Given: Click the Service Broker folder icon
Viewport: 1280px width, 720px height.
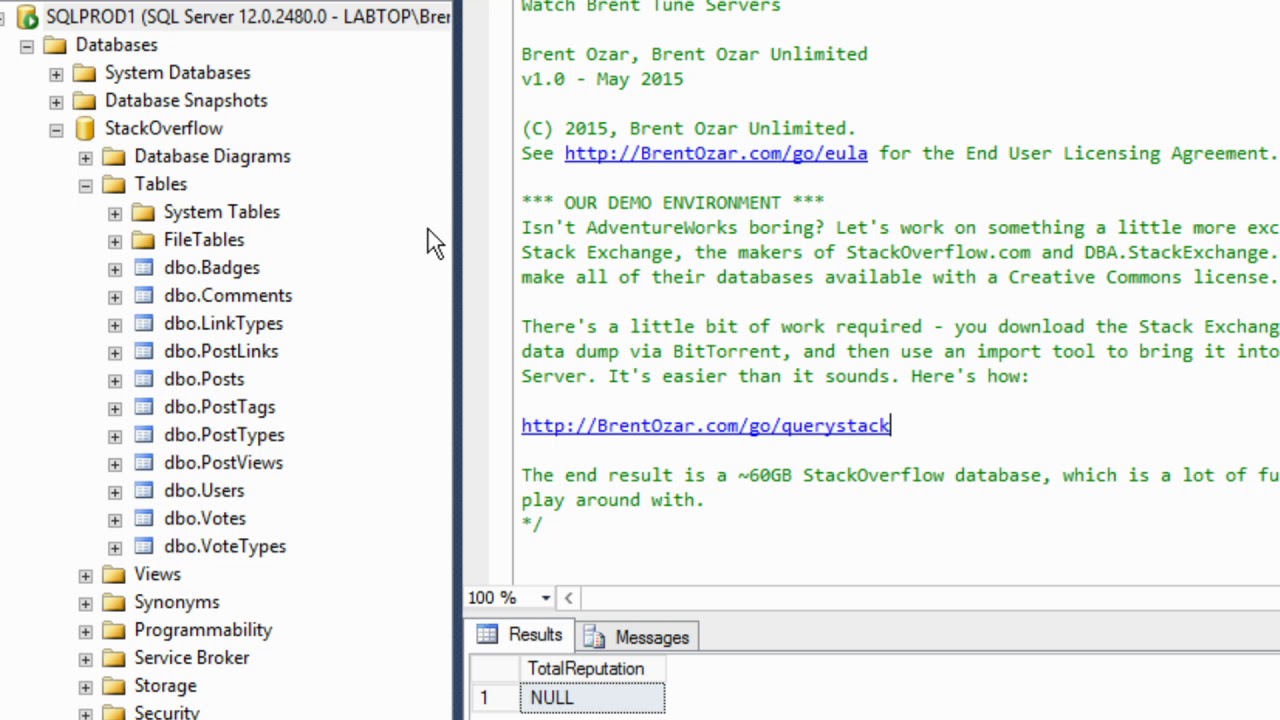Looking at the screenshot, I should click(x=114, y=658).
